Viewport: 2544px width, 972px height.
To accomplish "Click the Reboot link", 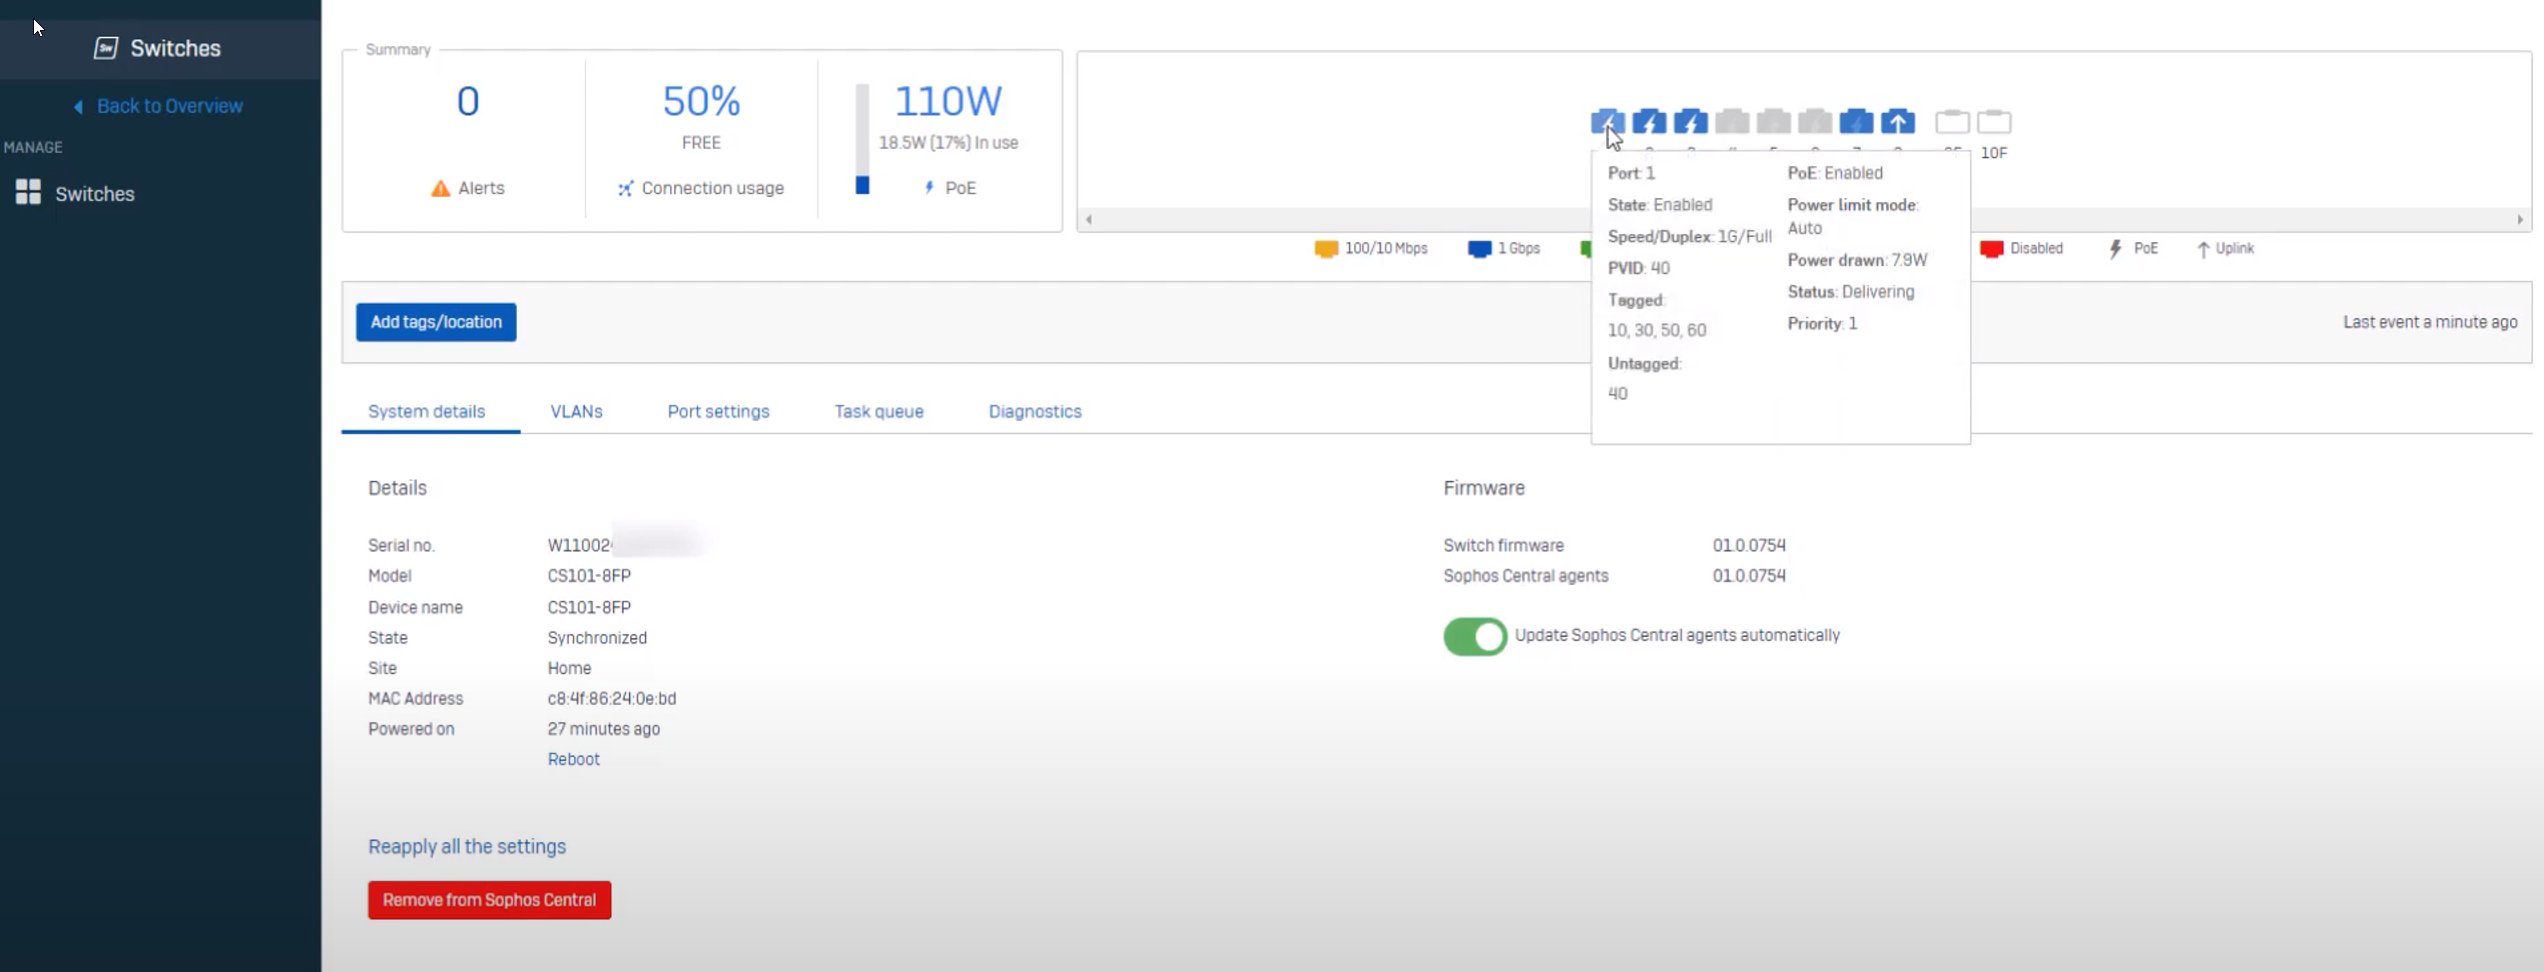I will [x=573, y=759].
